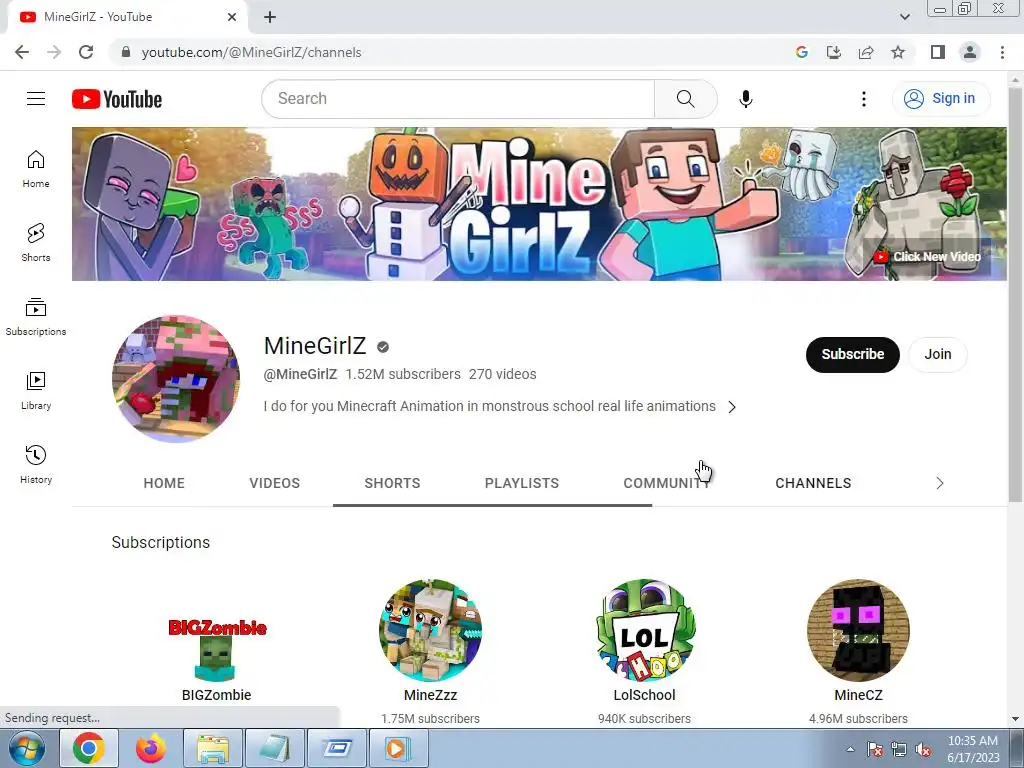Viewport: 1024px width, 768px height.
Task: Click the @MineGirlZ handle text
Action: [300, 374]
